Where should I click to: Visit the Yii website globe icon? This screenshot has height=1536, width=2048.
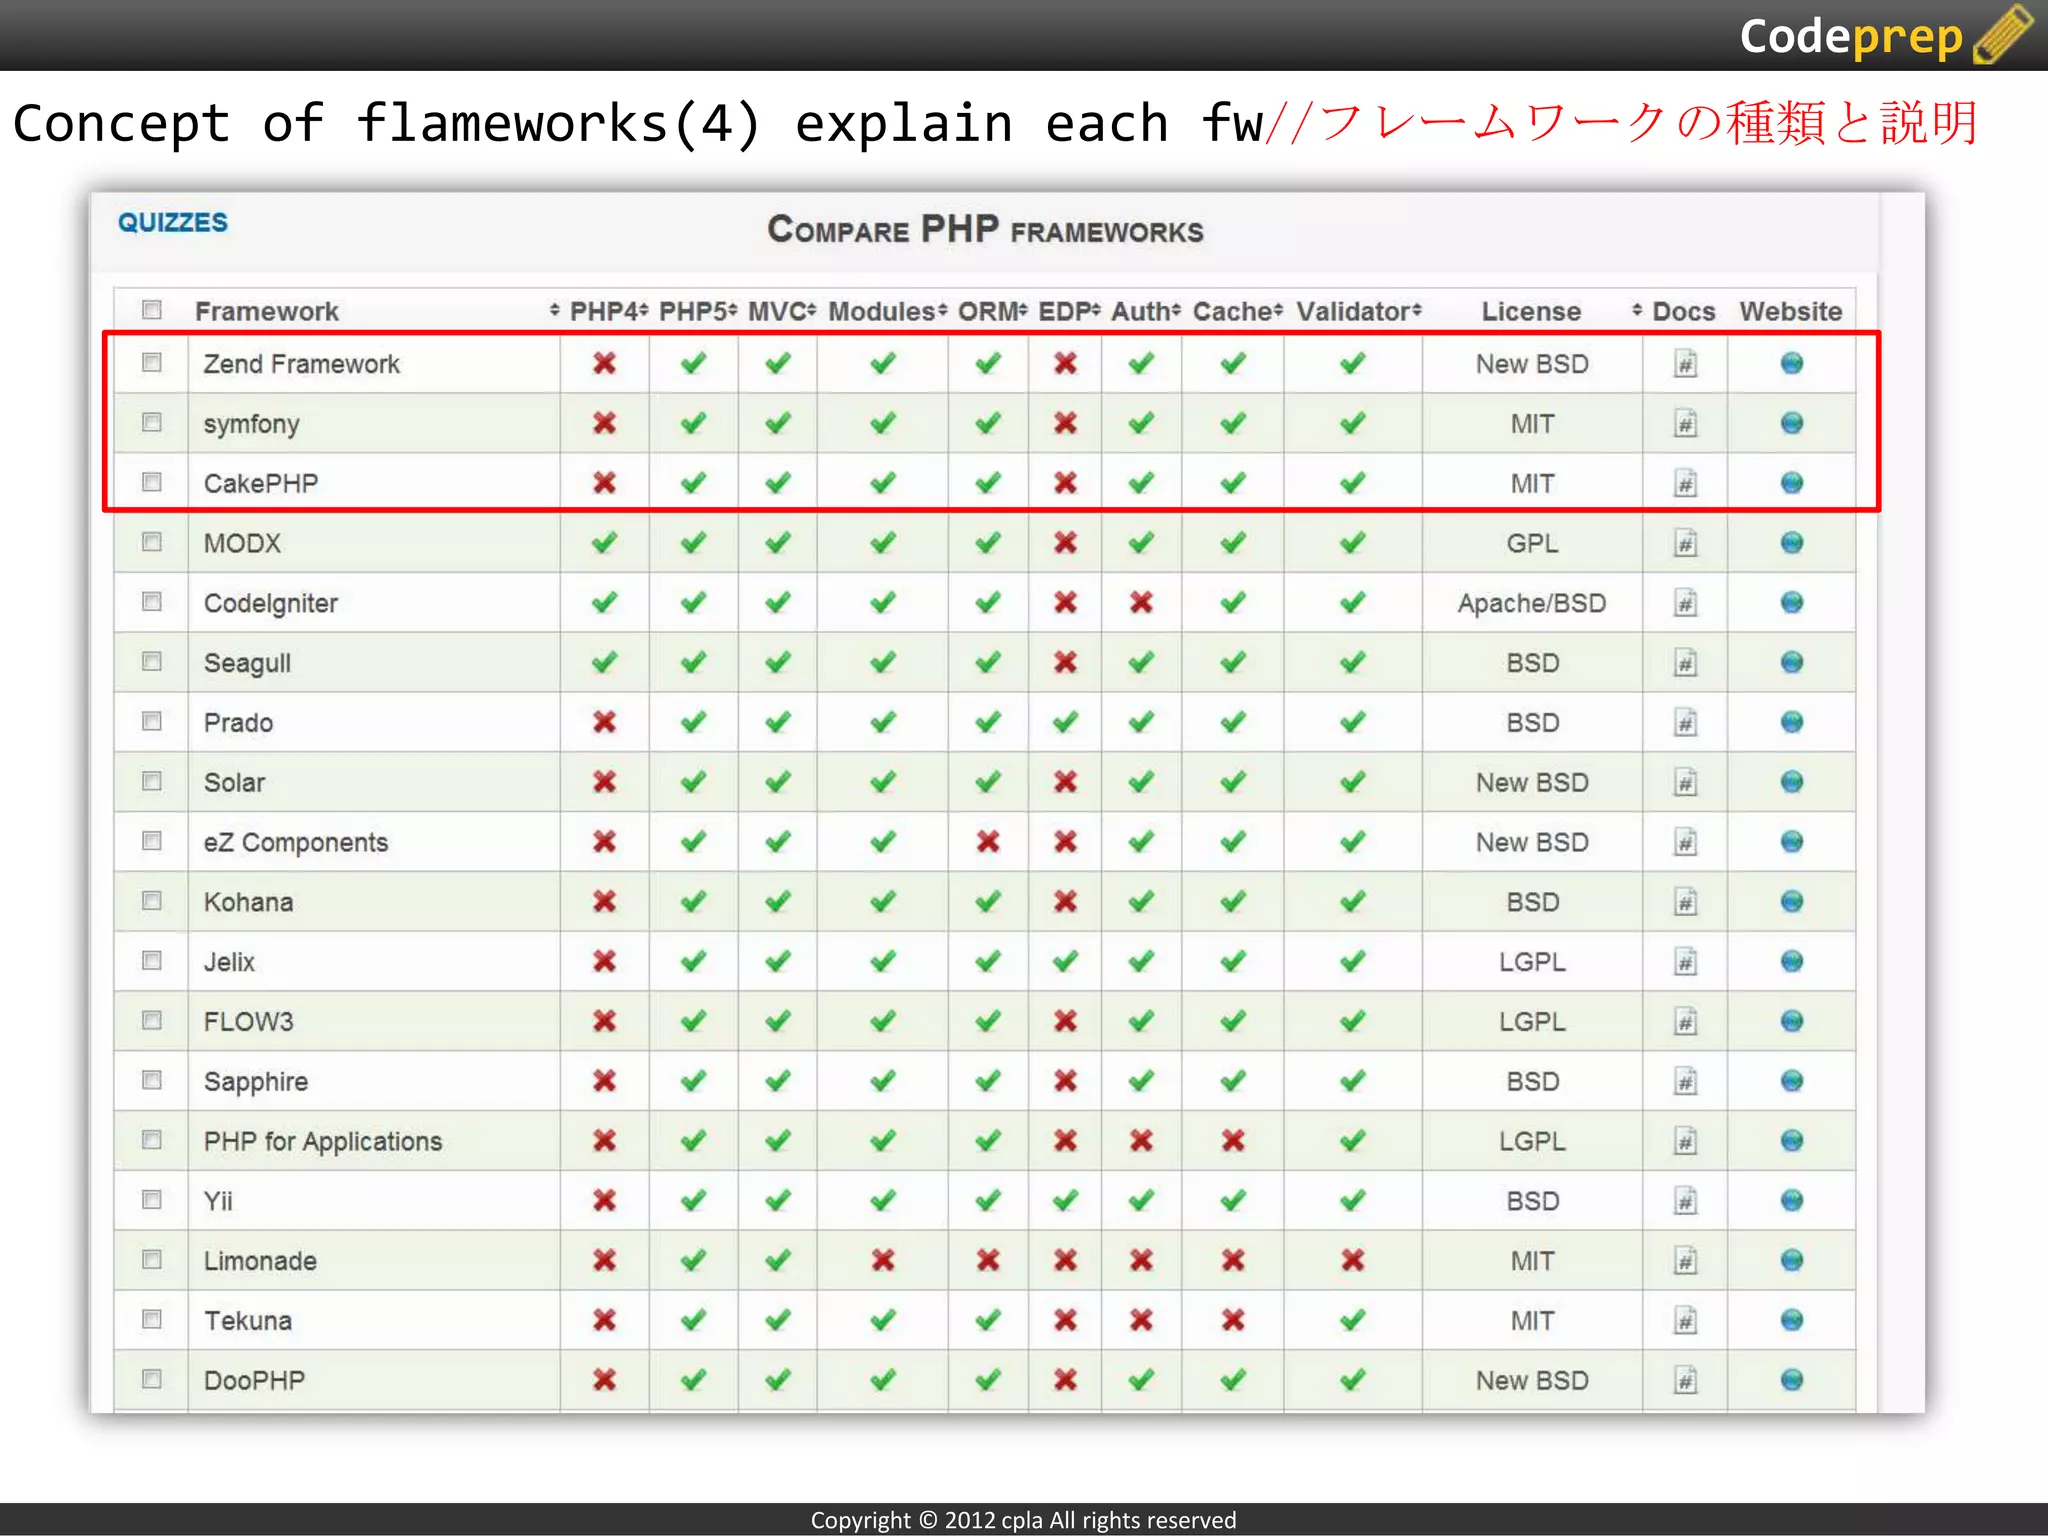(1791, 1200)
